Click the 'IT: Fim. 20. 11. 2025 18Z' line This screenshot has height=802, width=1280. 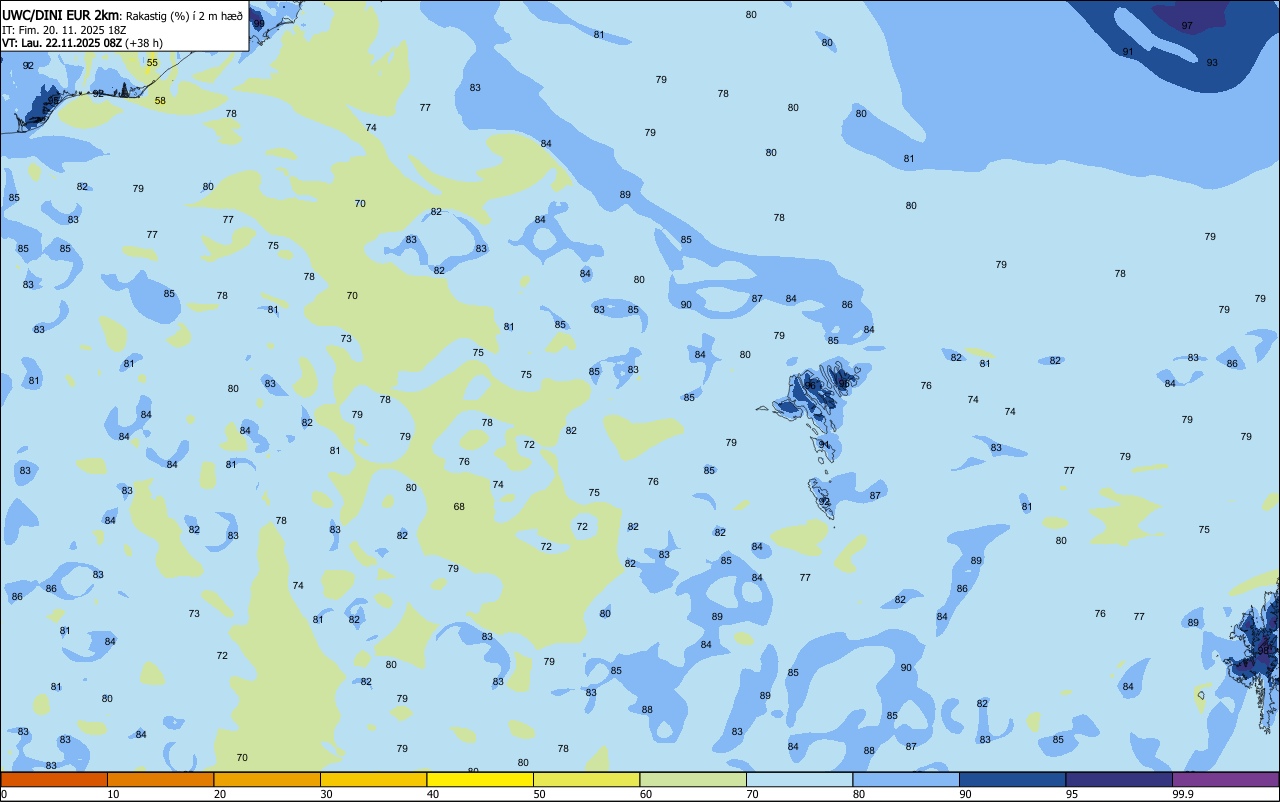coord(63,30)
